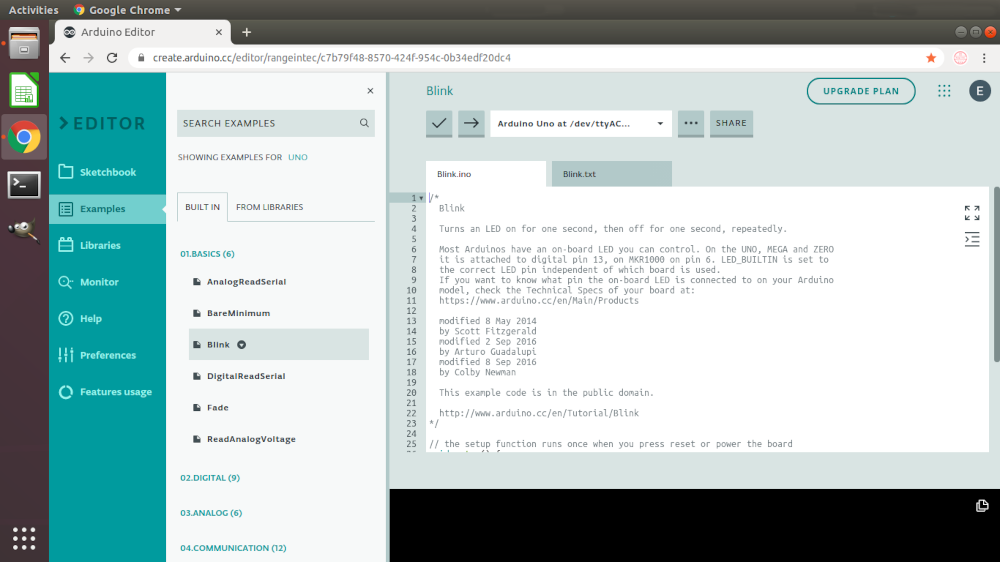Click Activities in the top bar
This screenshot has width=1000, height=562.
(33, 10)
